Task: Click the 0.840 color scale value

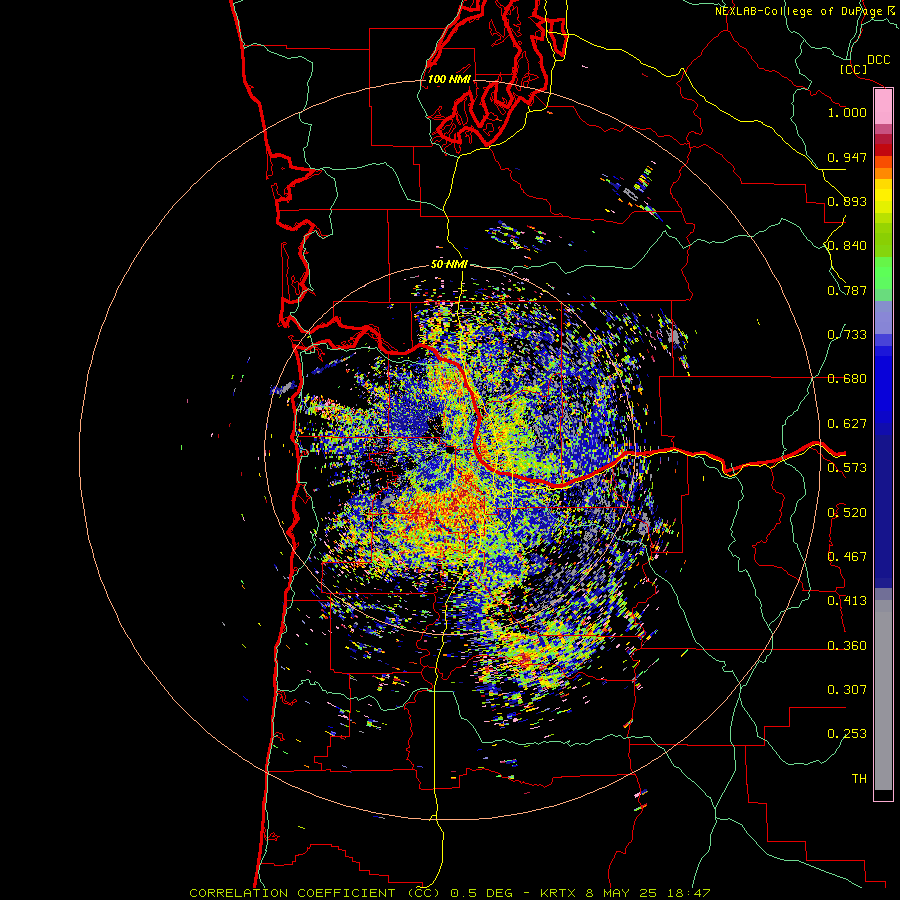Action: pos(847,246)
